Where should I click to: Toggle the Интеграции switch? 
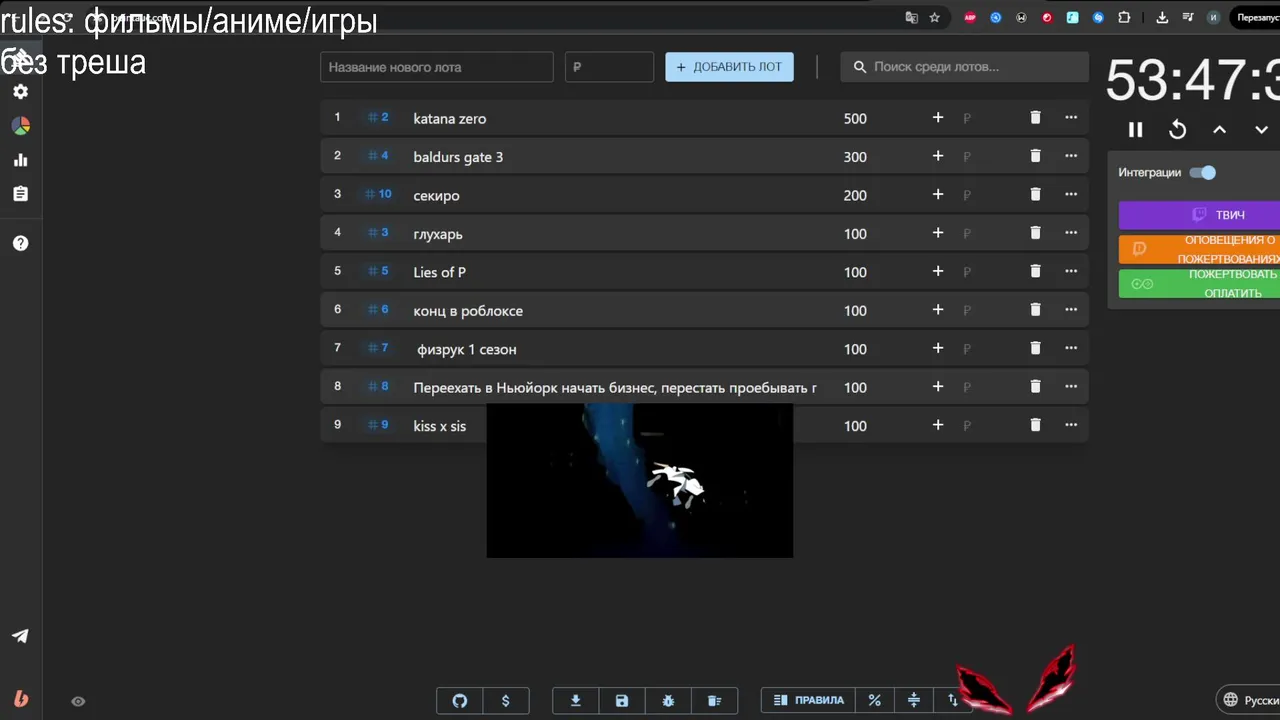1203,172
